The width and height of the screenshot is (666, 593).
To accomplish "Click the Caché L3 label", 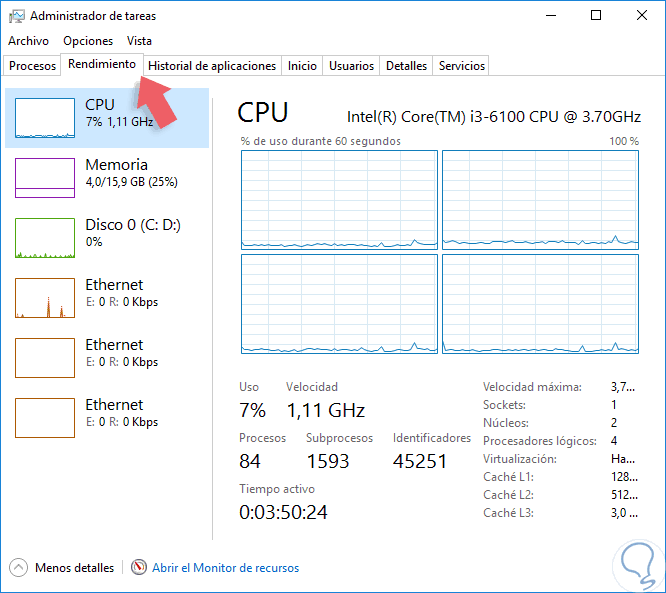I will click(508, 513).
